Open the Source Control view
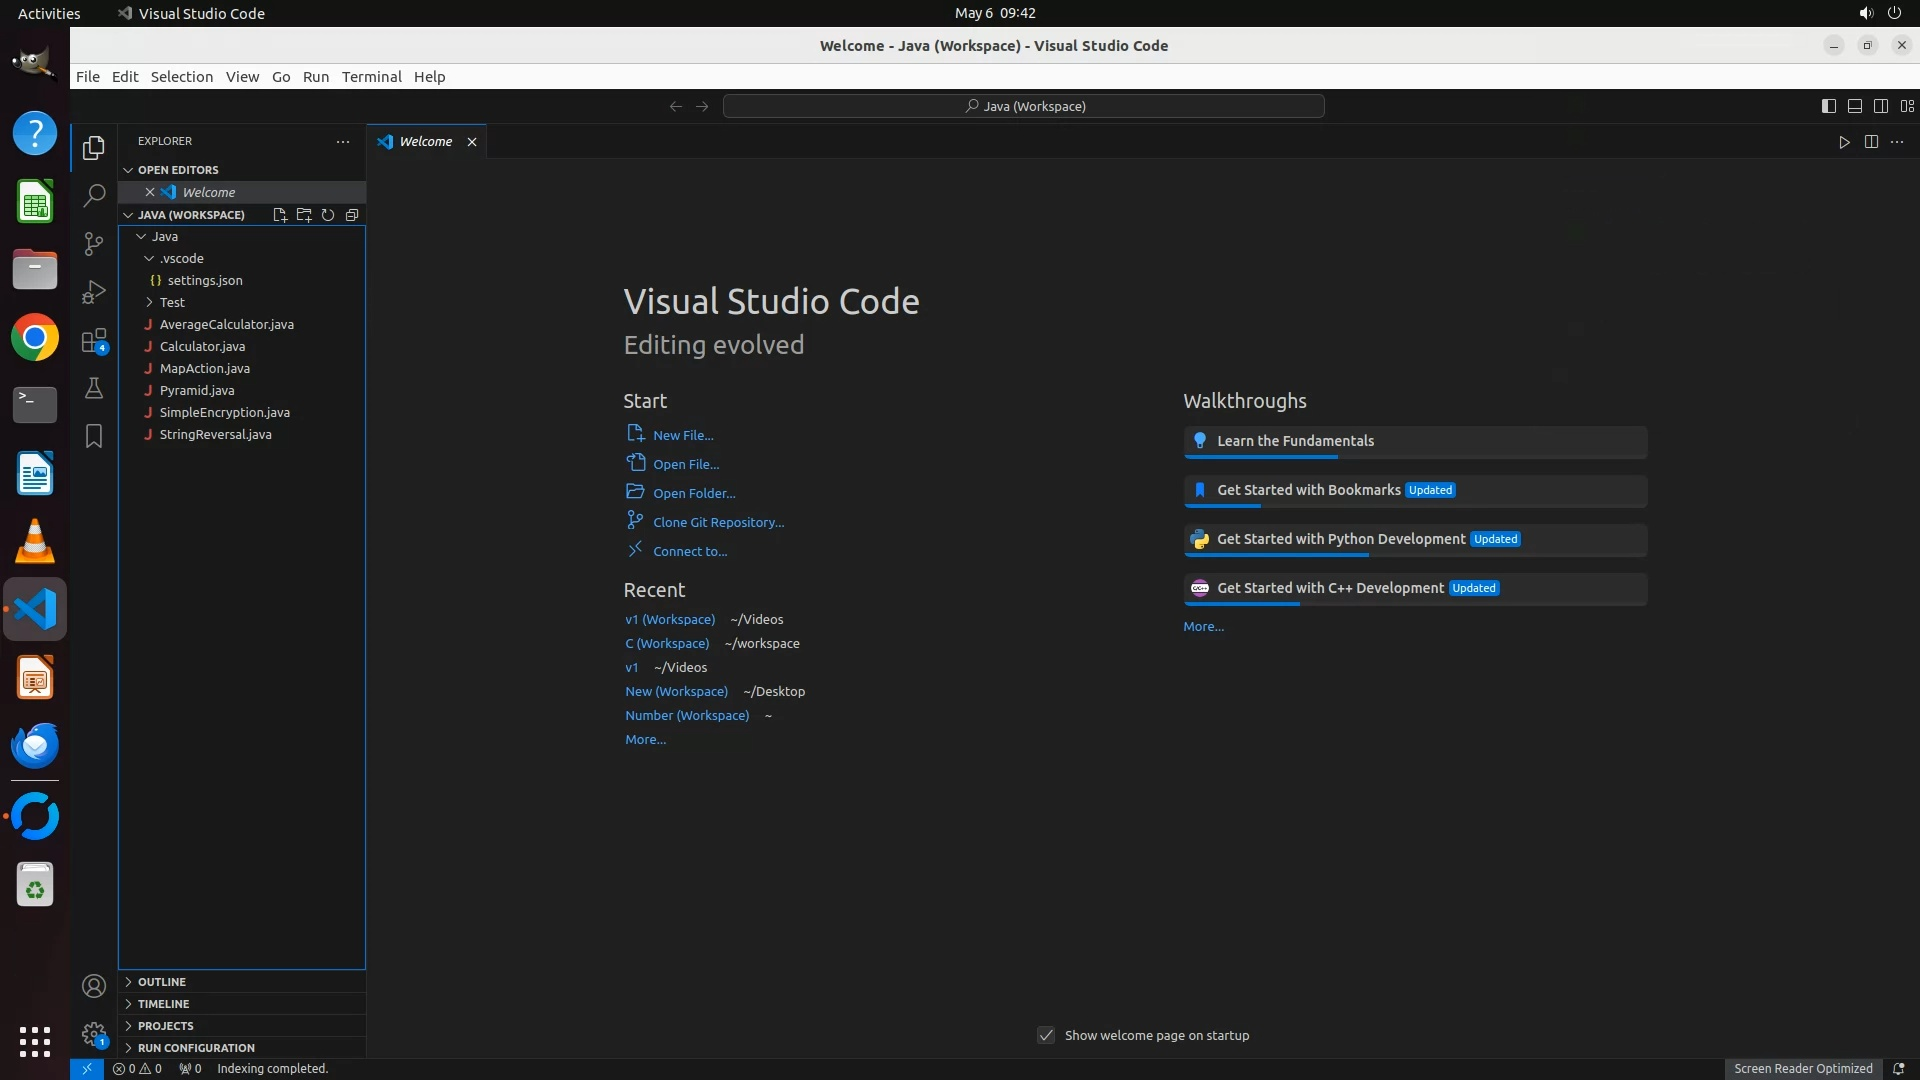Image resolution: width=1920 pixels, height=1080 pixels. (94, 244)
